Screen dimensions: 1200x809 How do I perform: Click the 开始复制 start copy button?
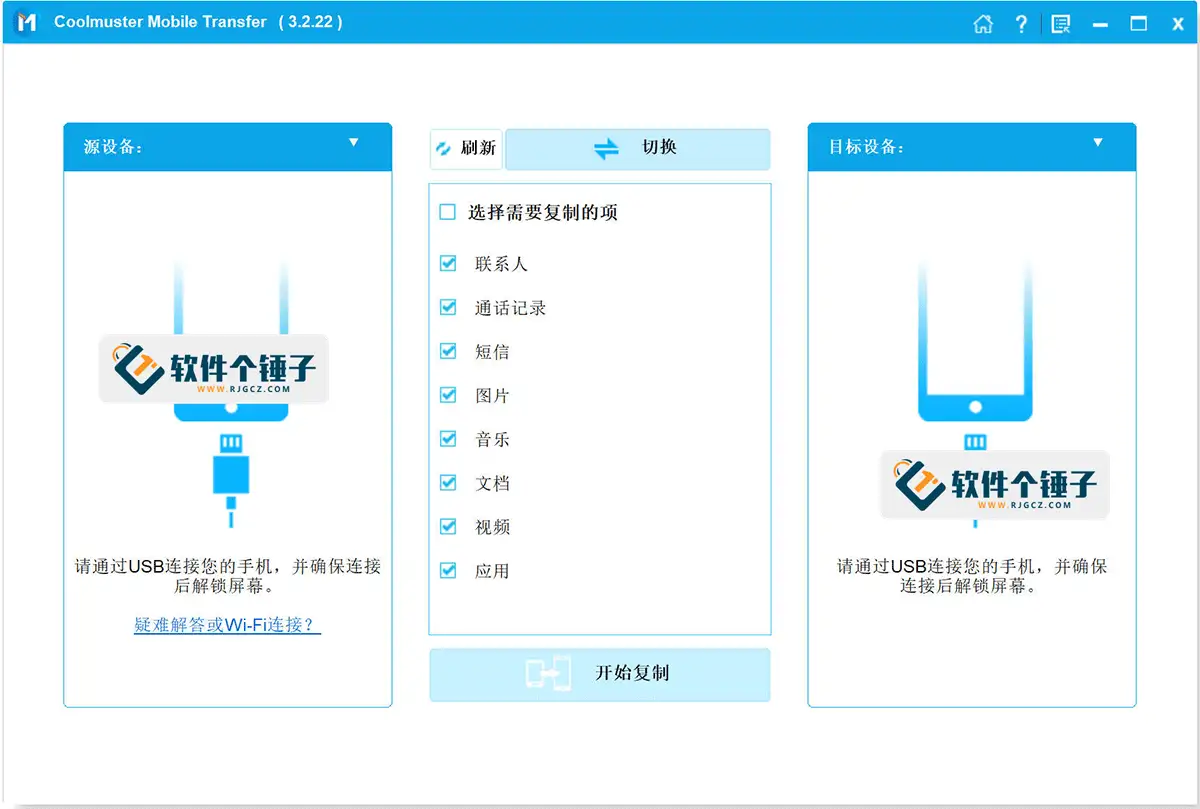pos(600,674)
